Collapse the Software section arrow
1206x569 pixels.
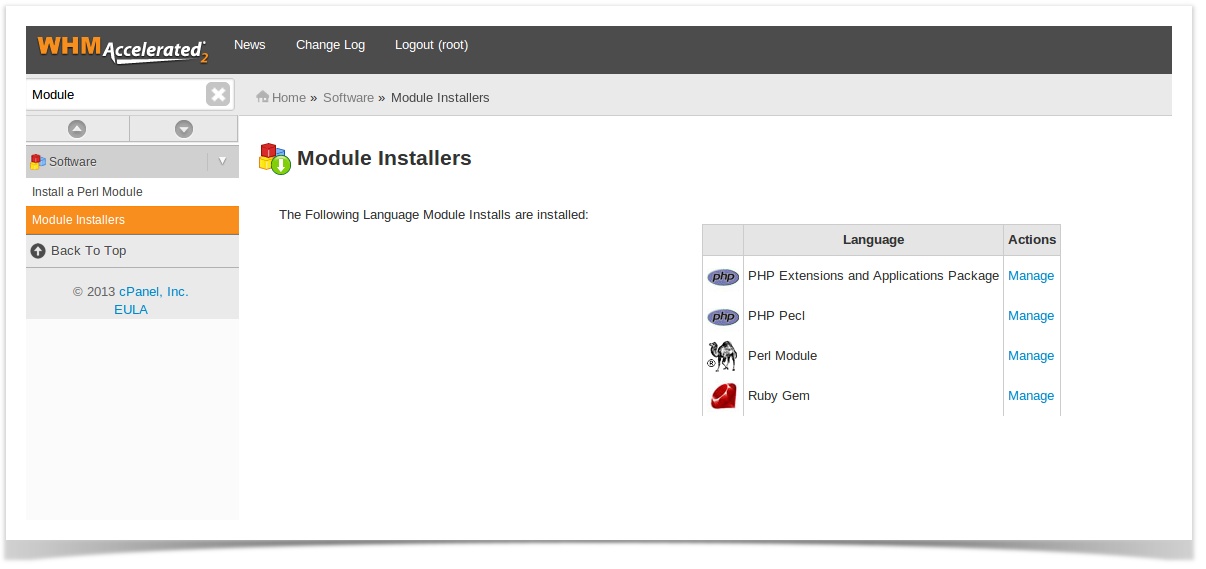tap(222, 161)
